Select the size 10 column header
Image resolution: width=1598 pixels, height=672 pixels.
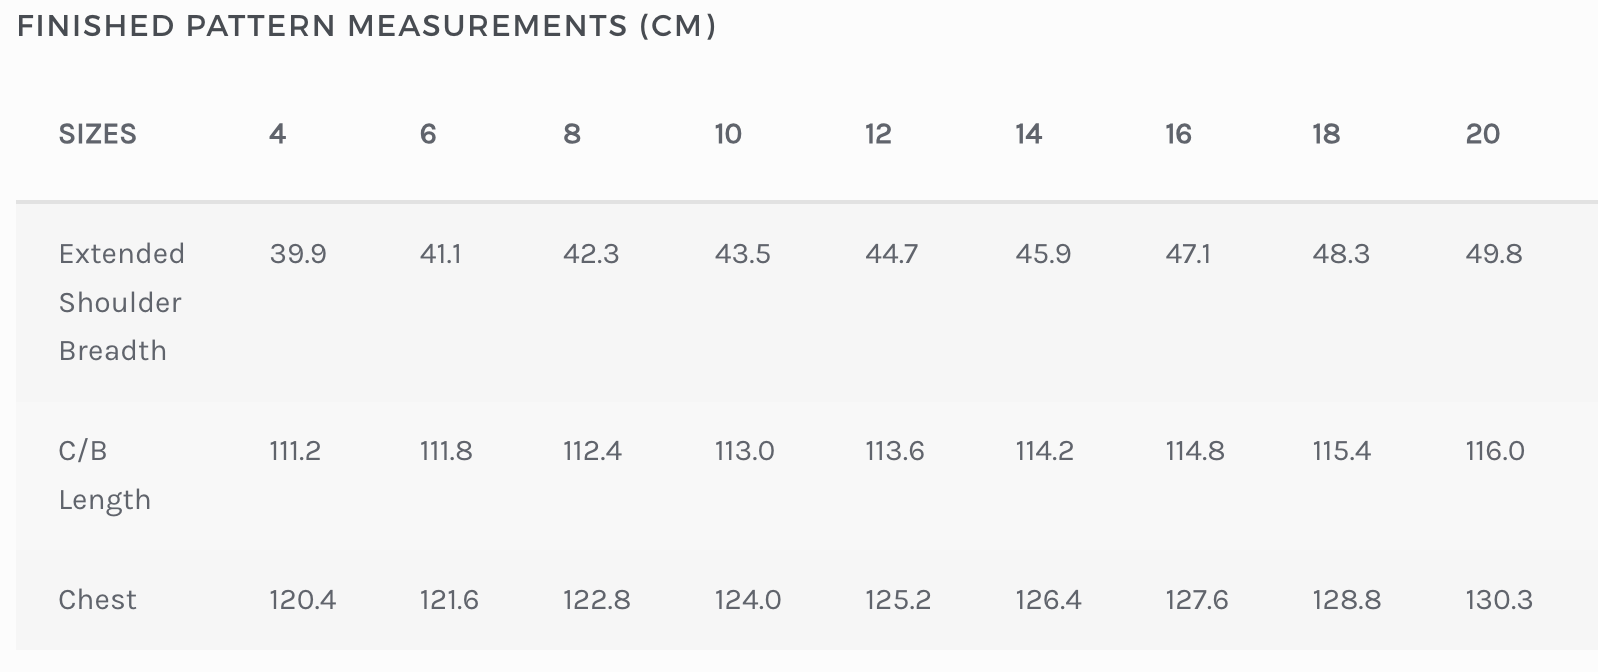click(727, 134)
